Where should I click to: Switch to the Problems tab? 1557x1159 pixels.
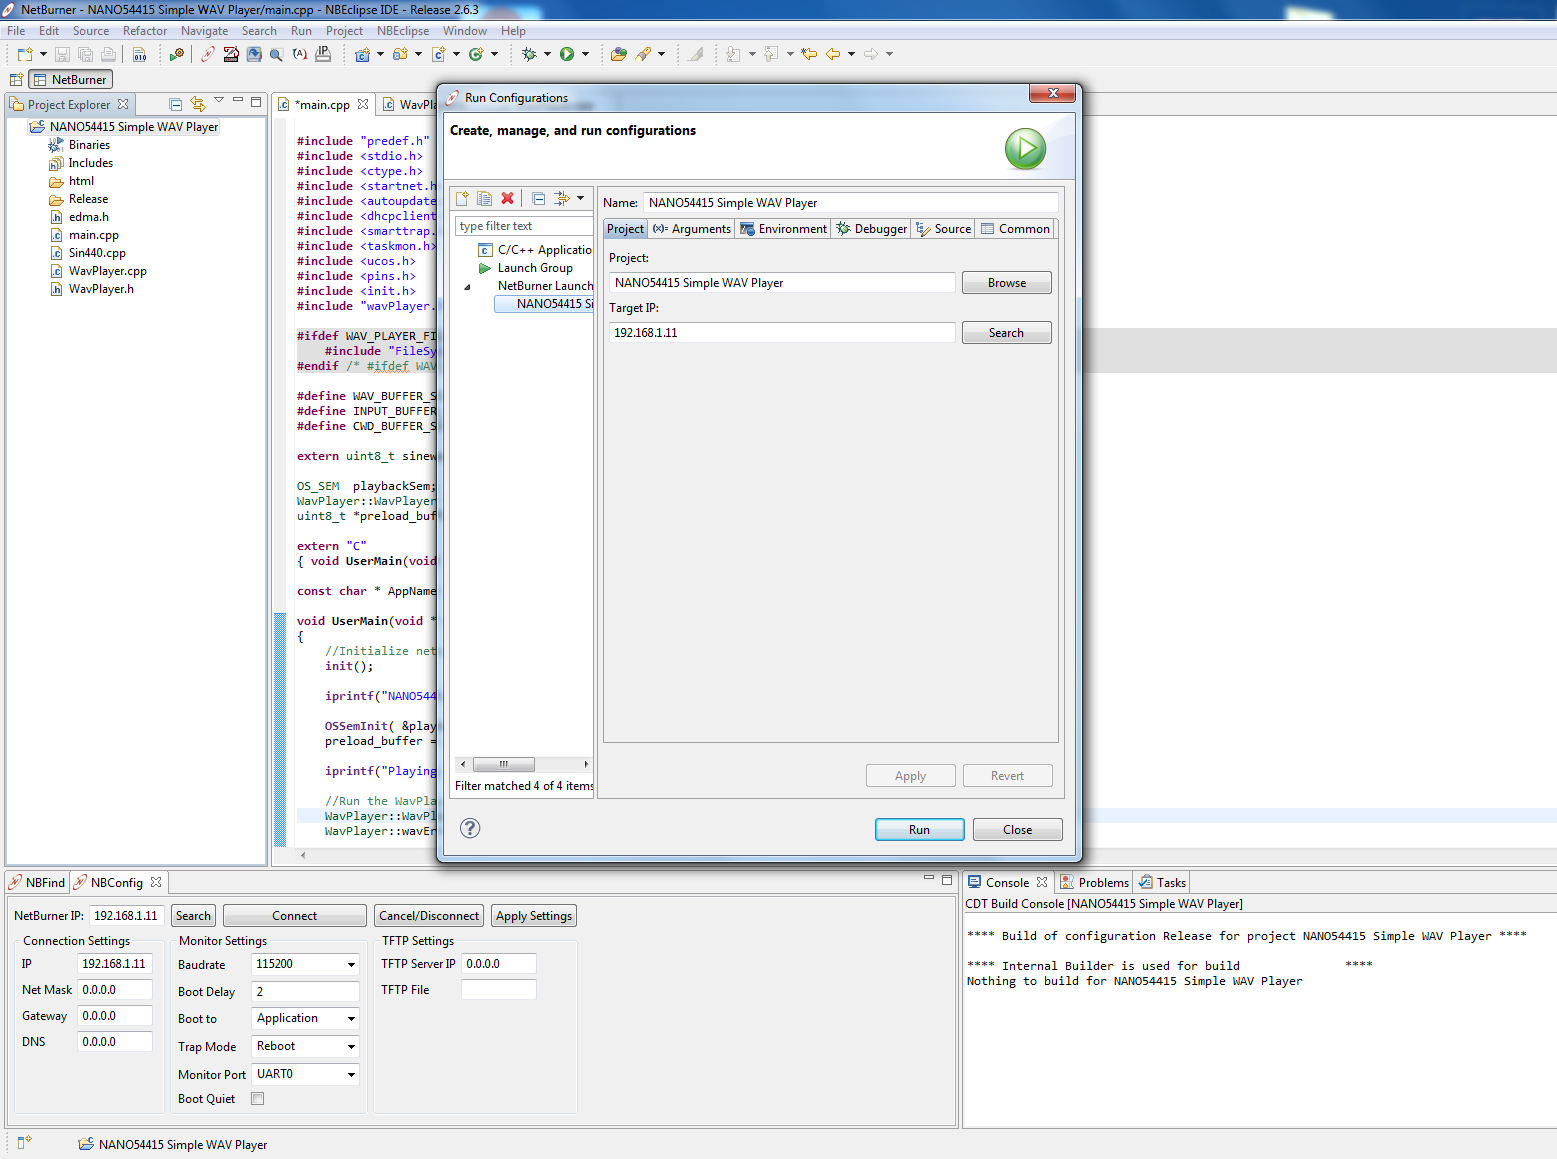[1094, 882]
